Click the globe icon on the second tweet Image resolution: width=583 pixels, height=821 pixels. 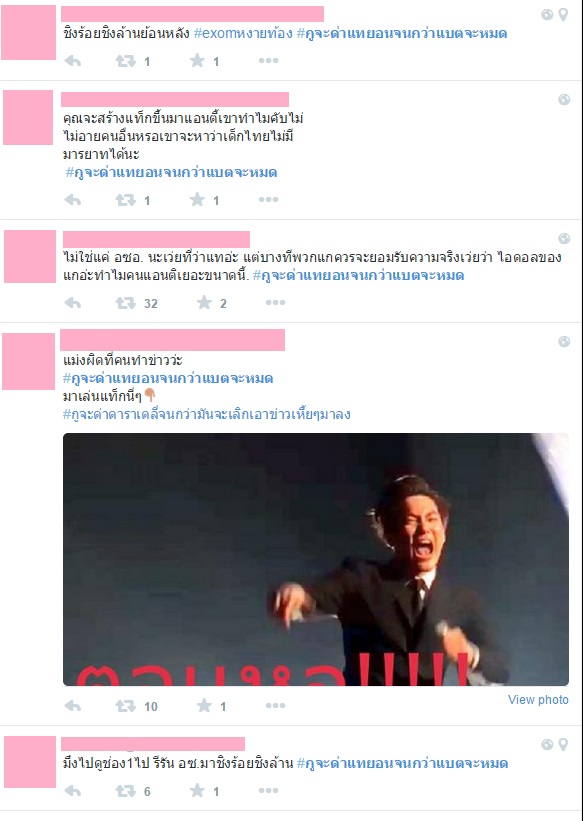[x=564, y=99]
